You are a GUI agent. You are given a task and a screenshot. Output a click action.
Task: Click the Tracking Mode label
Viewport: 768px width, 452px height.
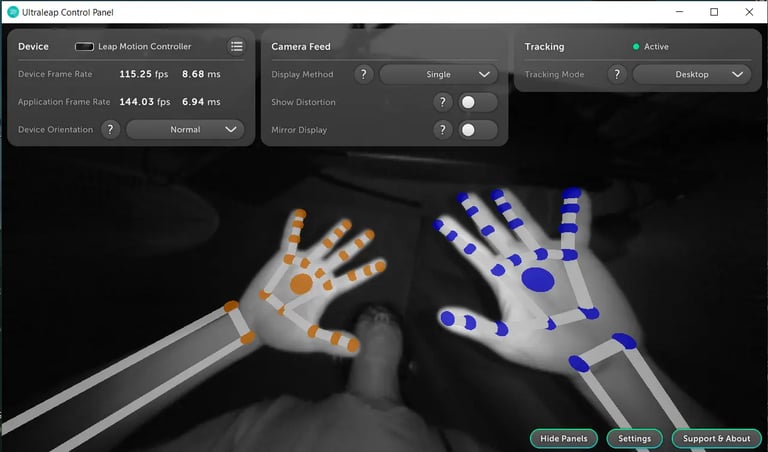[x=554, y=74]
